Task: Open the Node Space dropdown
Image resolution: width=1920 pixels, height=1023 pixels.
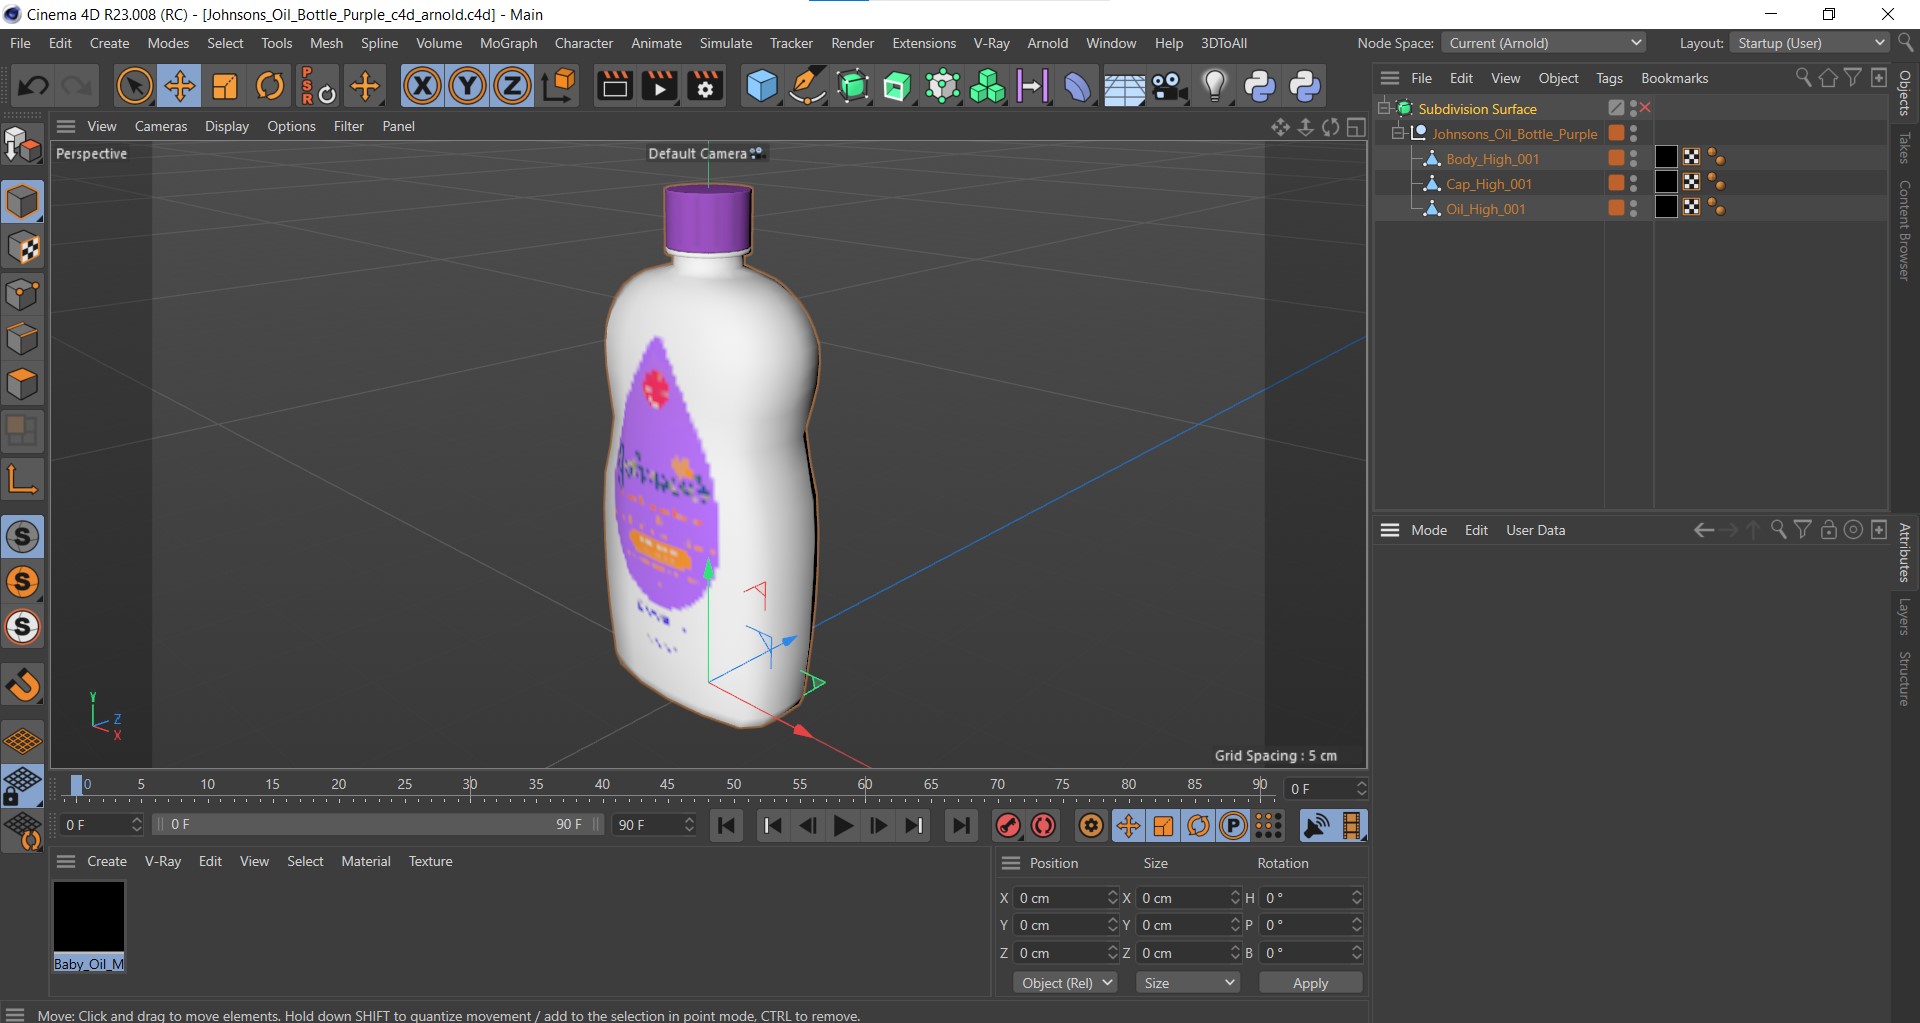Action: click(x=1543, y=43)
